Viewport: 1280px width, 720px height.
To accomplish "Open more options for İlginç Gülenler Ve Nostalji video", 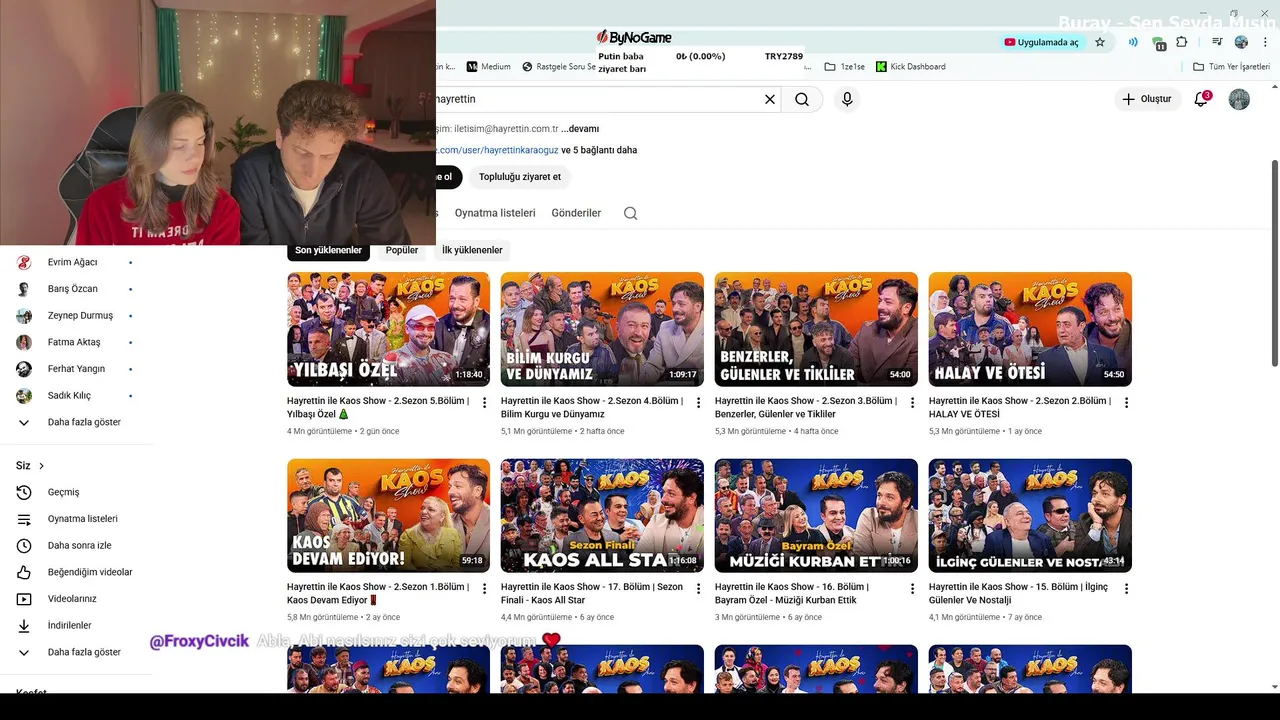I will point(1127,589).
